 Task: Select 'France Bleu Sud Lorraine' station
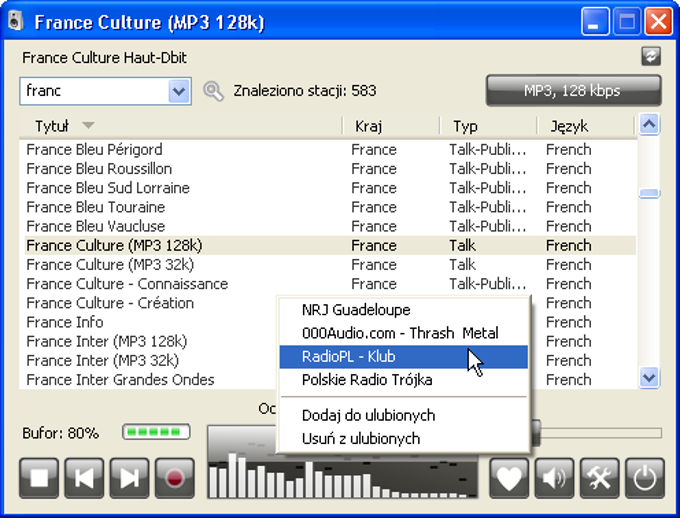coord(328,188)
